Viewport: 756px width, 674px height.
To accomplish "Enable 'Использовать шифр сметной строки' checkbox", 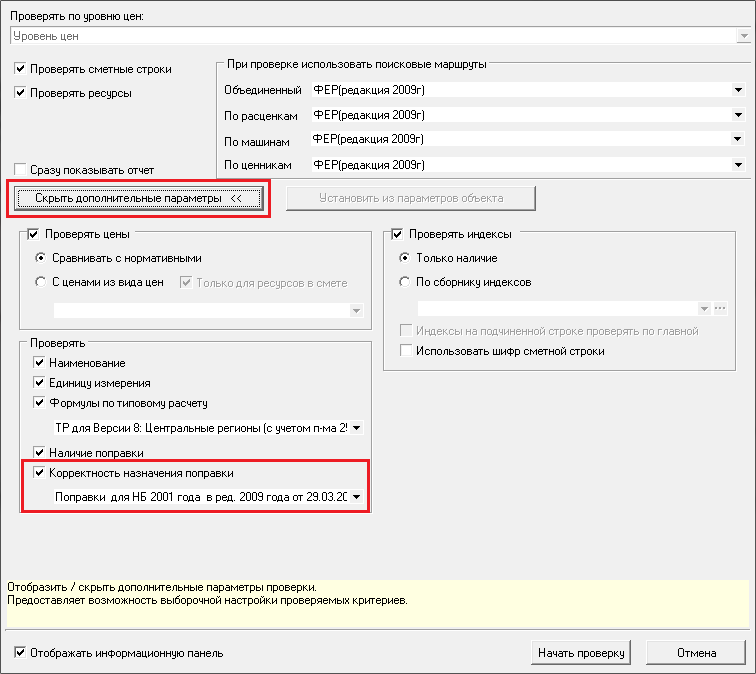I will (405, 351).
